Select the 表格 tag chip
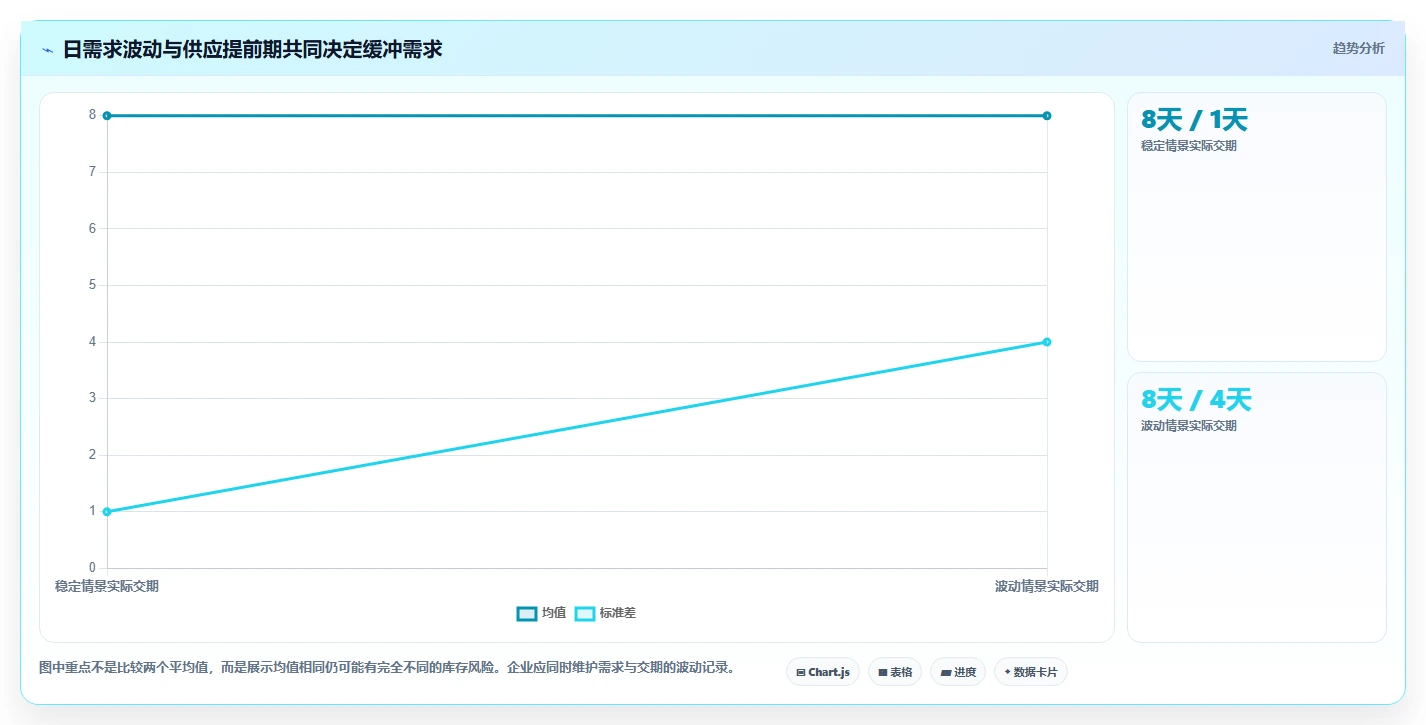This screenshot has height=725, width=1426. pyautogui.click(x=895, y=672)
